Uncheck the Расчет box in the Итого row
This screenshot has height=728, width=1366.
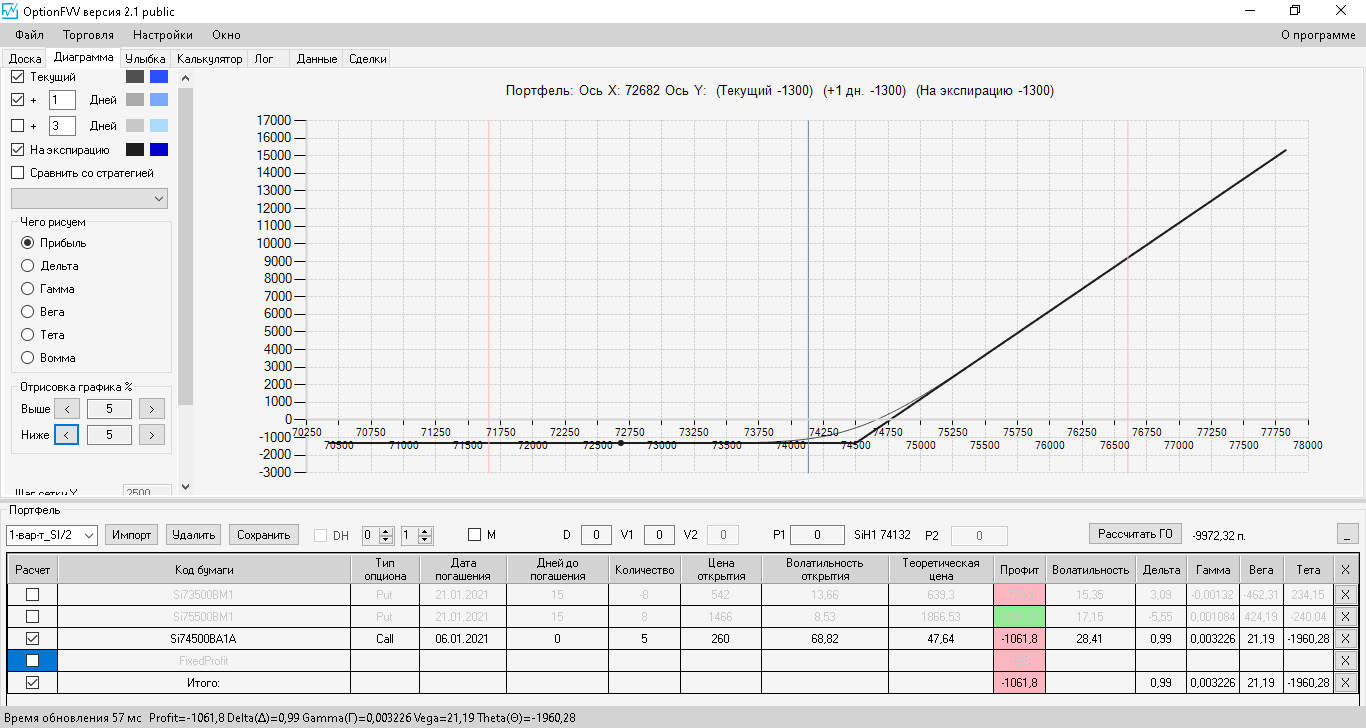coord(32,682)
